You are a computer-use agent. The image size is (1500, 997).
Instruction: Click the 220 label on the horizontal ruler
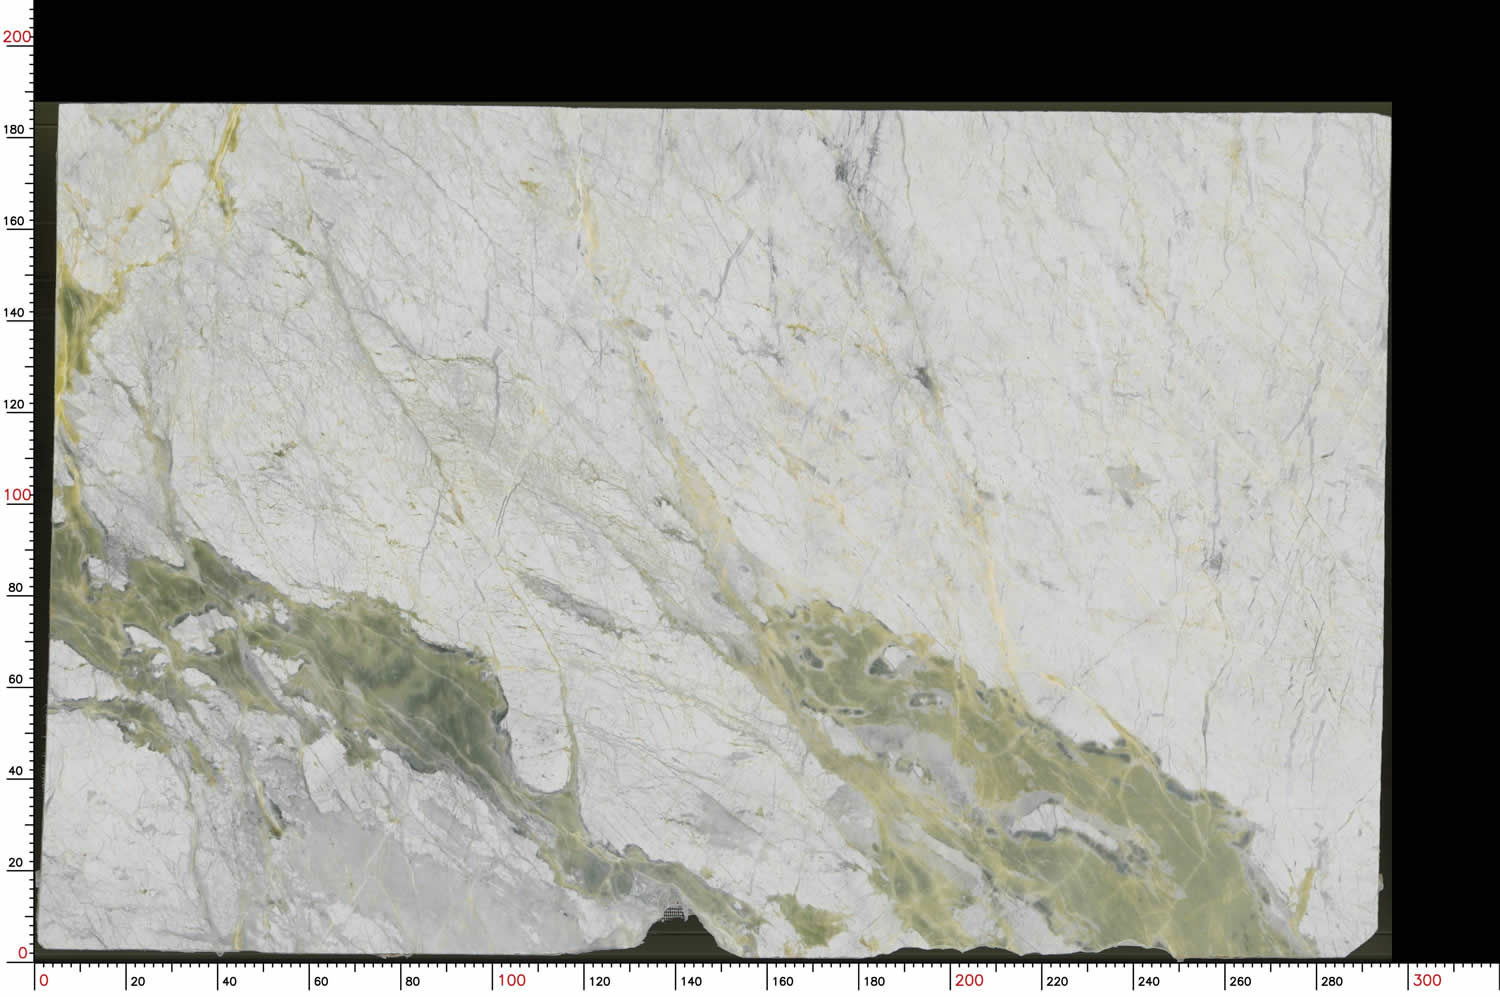pyautogui.click(x=1057, y=981)
